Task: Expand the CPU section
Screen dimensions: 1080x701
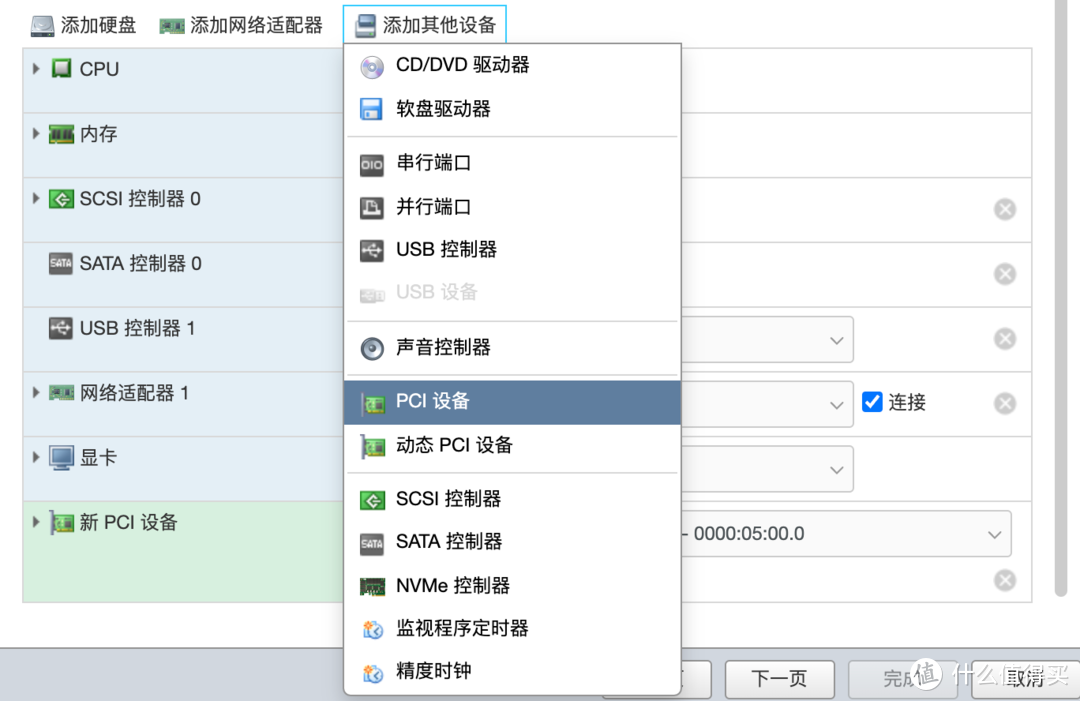Action: coord(35,68)
